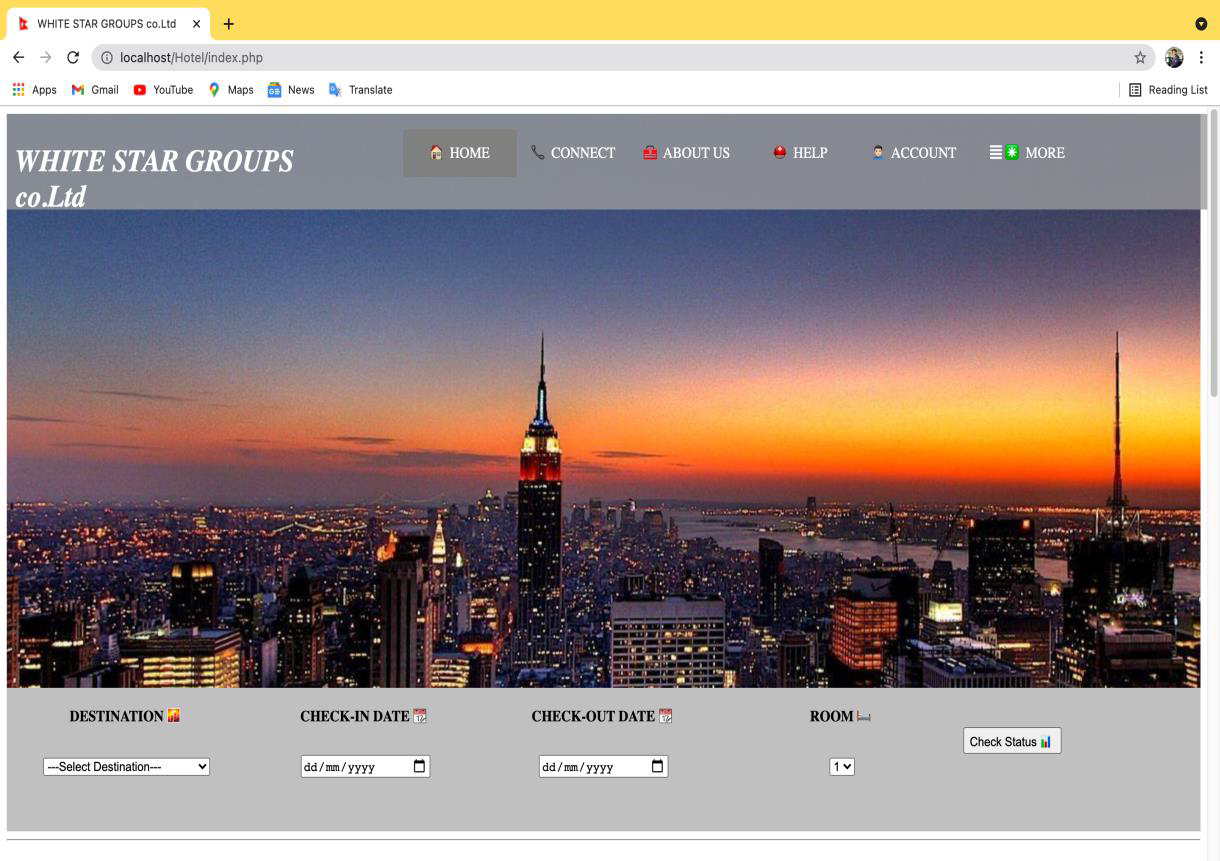1220x861 pixels.
Task: Open the MORE navigation menu
Action: (x=1044, y=152)
